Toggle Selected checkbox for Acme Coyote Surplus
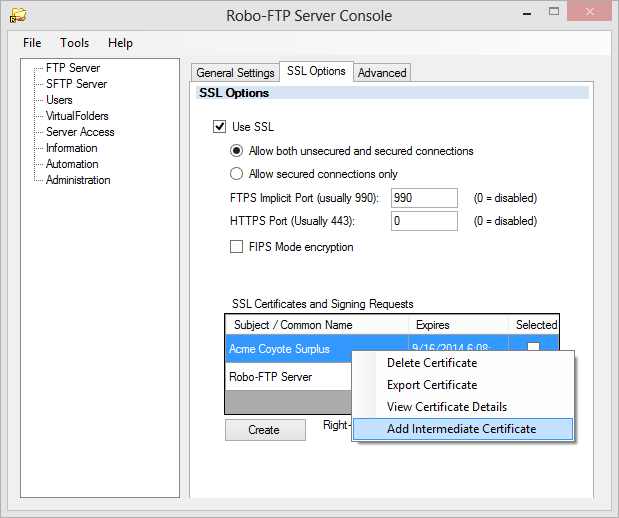Screen dimensions: 619x518 [x=533, y=346]
